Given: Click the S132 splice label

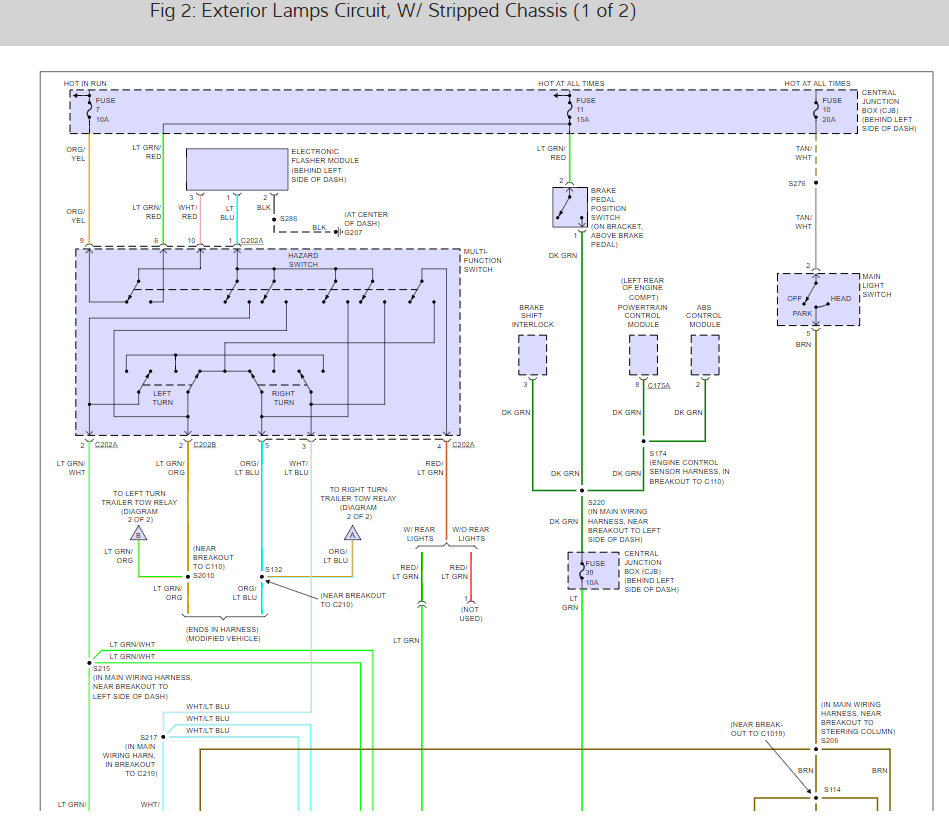Looking at the screenshot, I should tap(274, 570).
